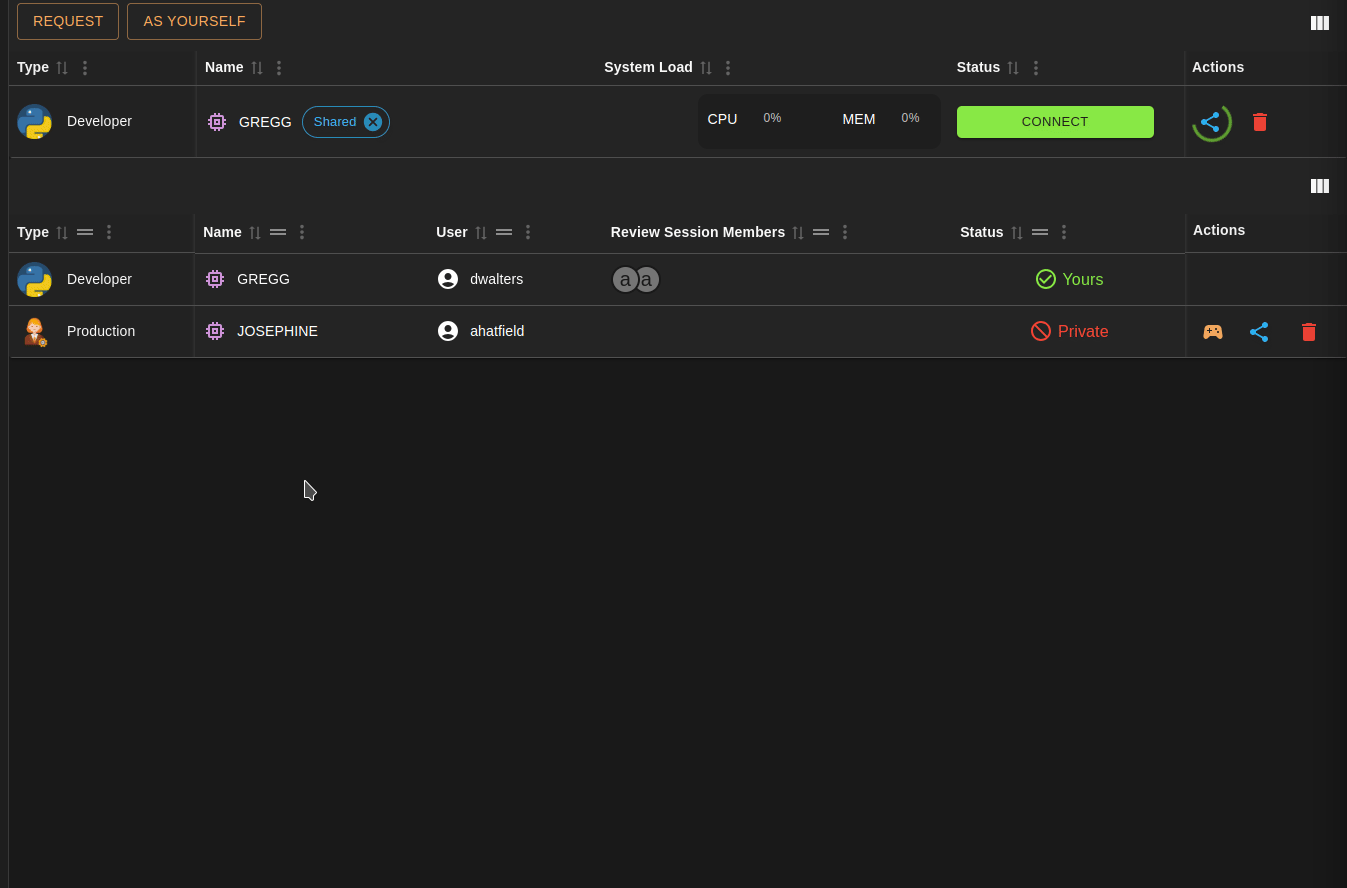
Task: Click Actions header in top table
Action: 1218,67
